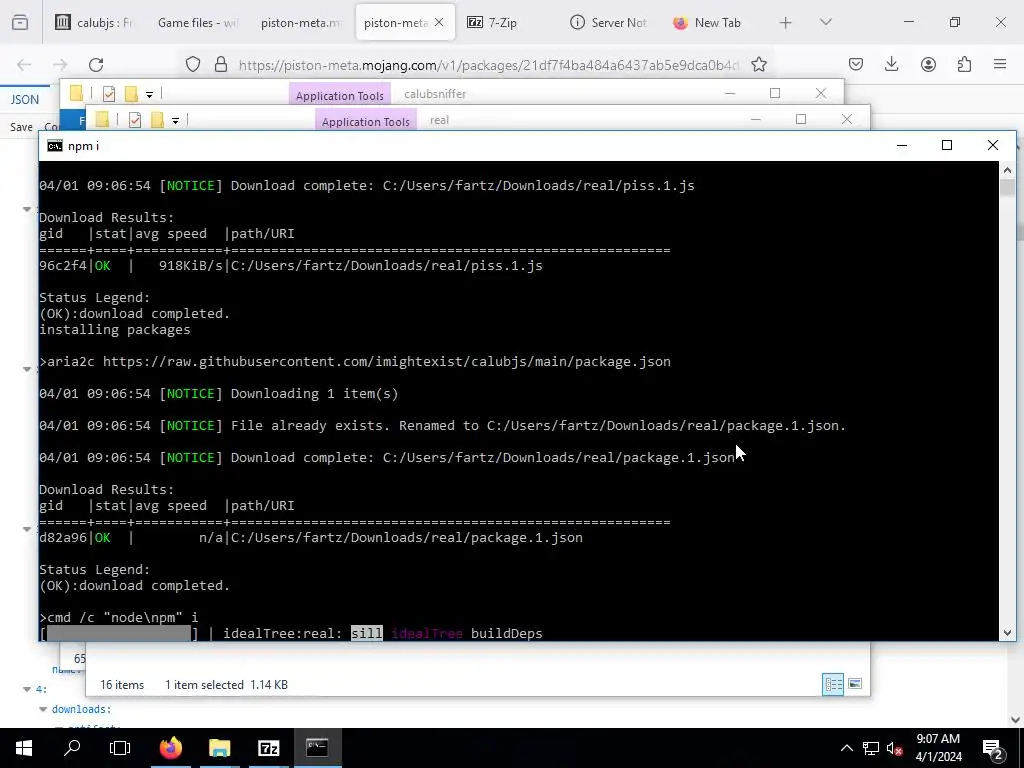Open the extensions puzzle icon

[x=964, y=64]
